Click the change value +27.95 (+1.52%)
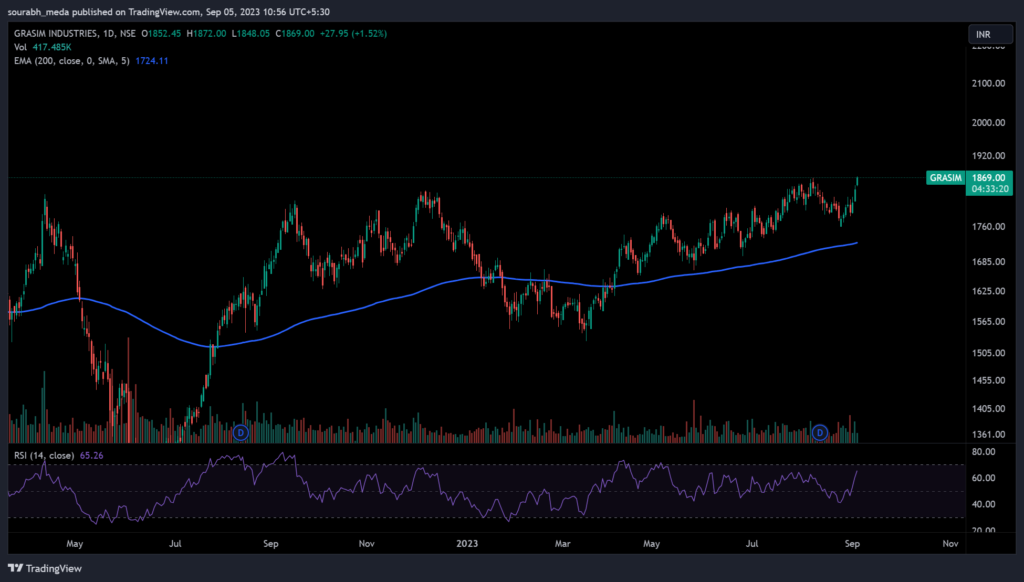This screenshot has width=1024, height=582. [x=353, y=33]
